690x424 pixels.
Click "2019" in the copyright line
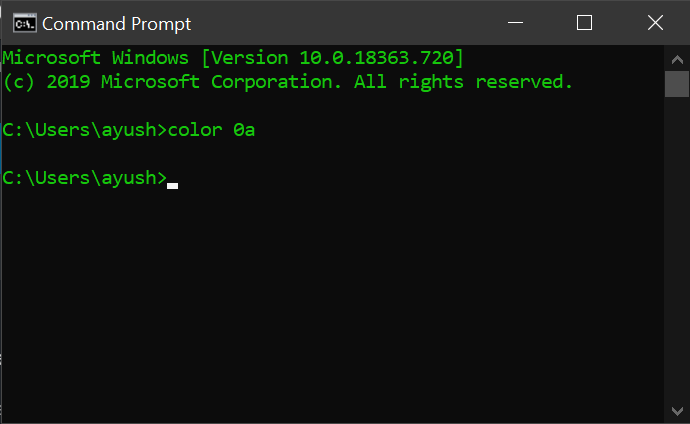tap(68, 82)
